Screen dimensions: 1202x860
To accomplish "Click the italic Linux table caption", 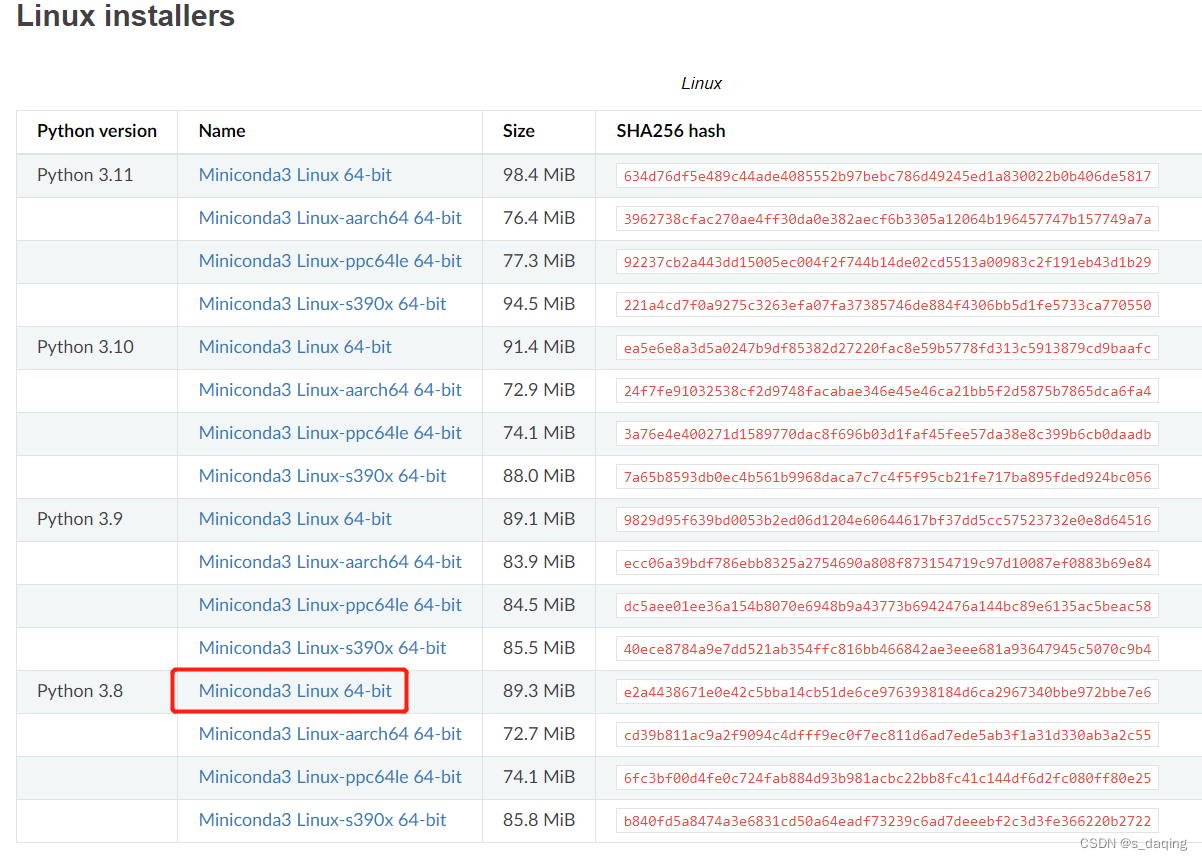I will point(701,84).
